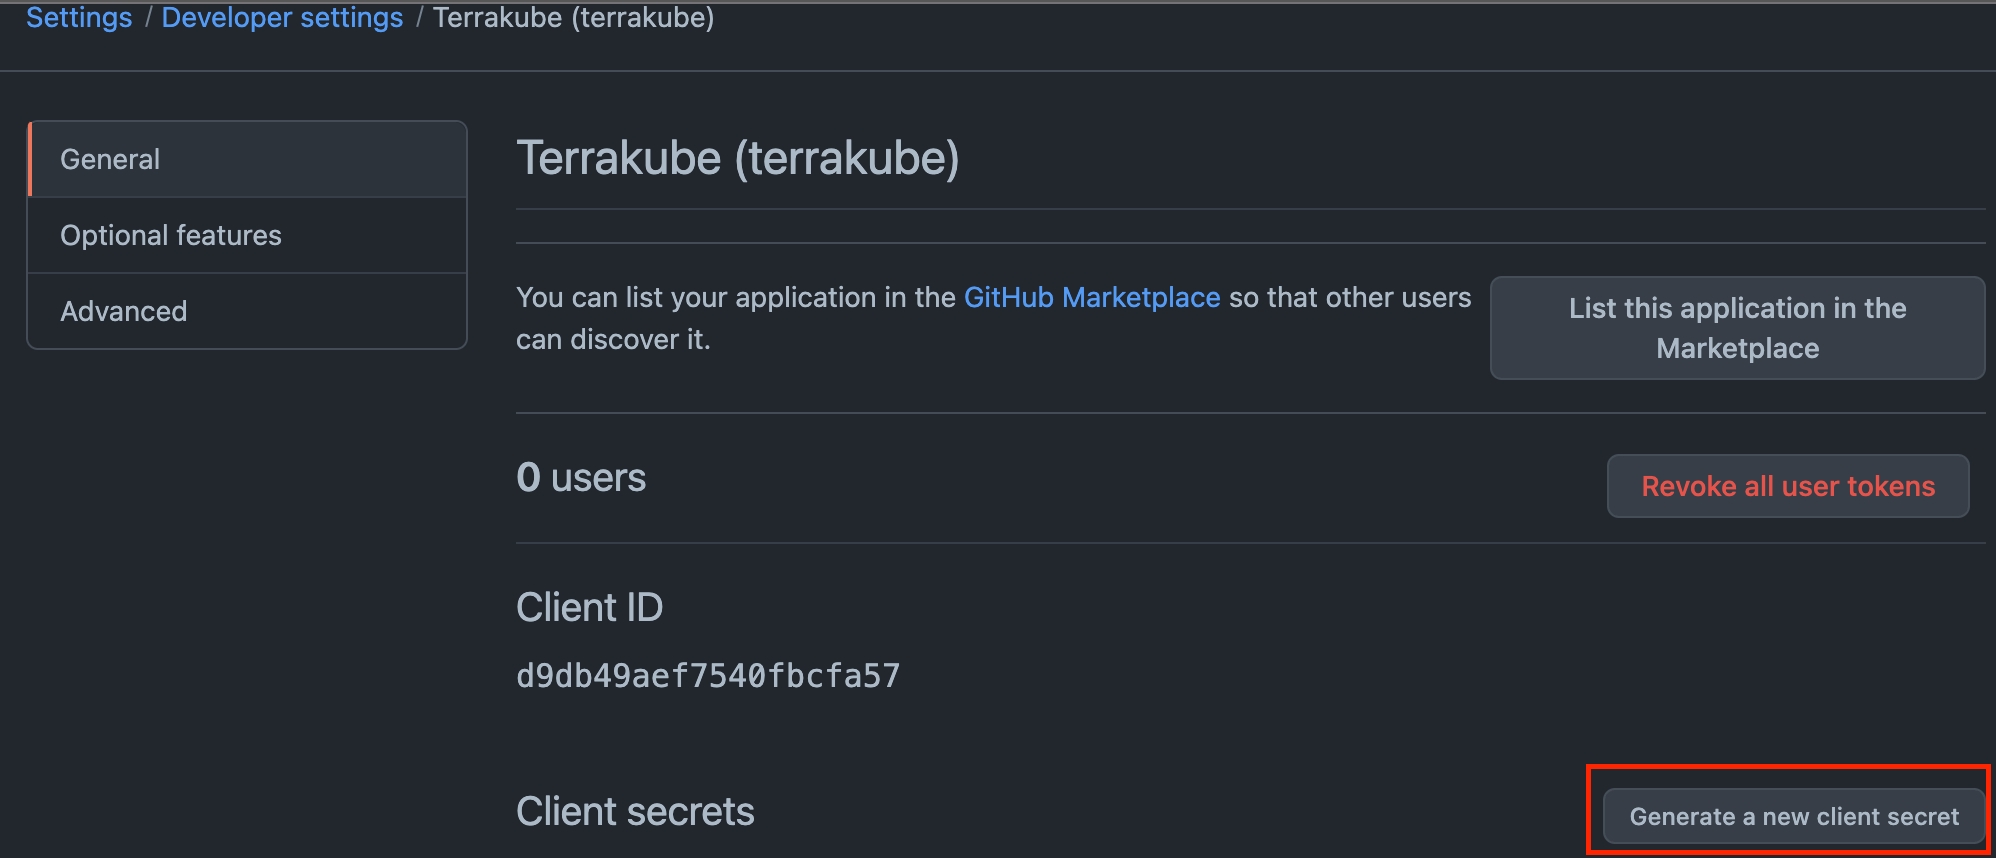The image size is (1996, 858).
Task: Switch to the Advanced section
Action: 124,311
